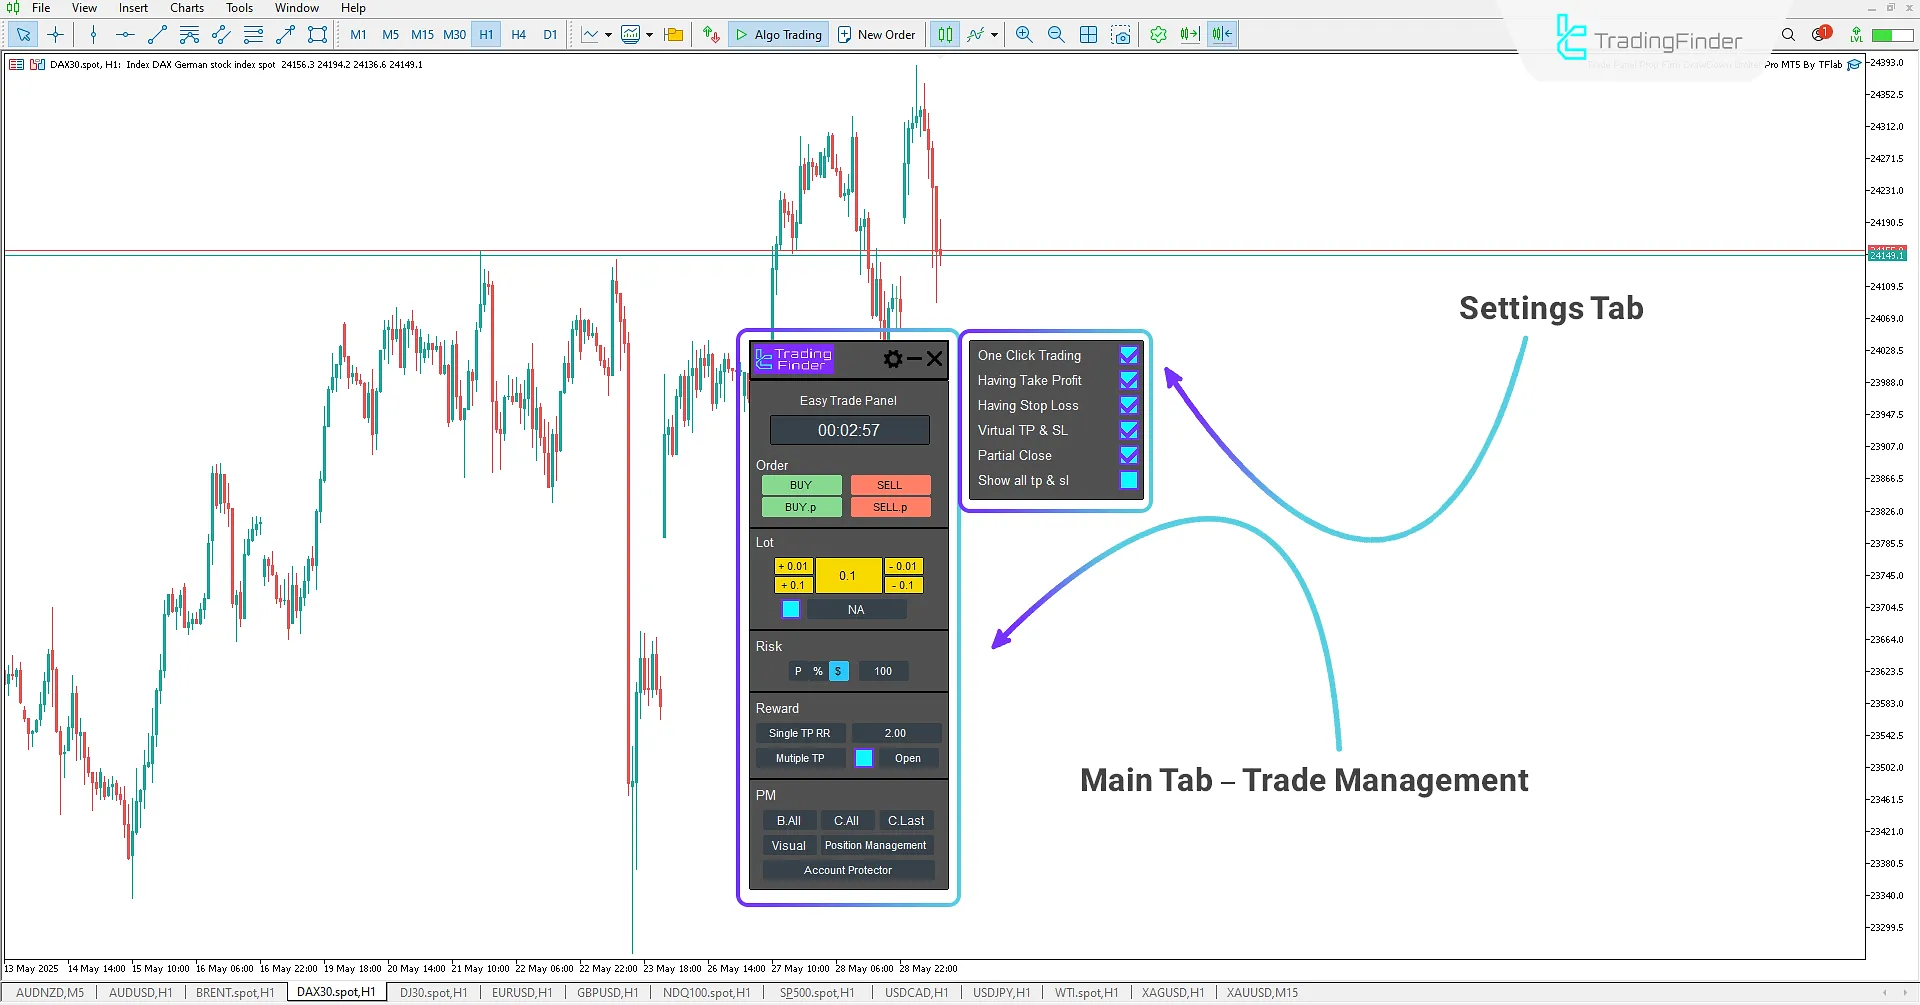
Task: Tile the chart windows
Action: [x=1088, y=34]
